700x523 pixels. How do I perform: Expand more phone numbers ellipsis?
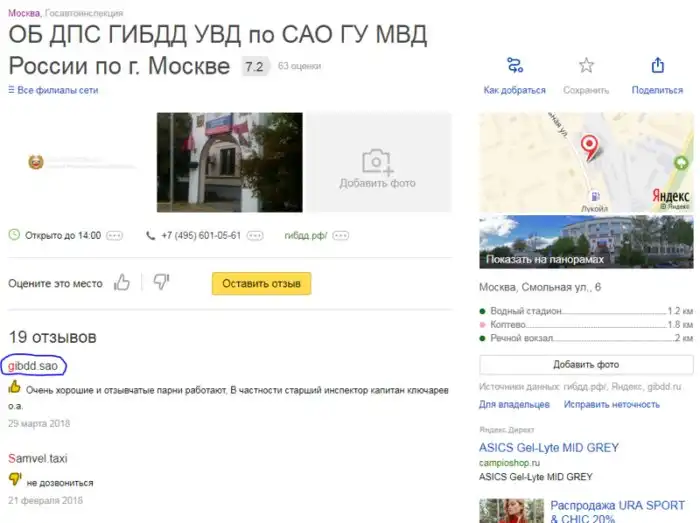pos(255,236)
